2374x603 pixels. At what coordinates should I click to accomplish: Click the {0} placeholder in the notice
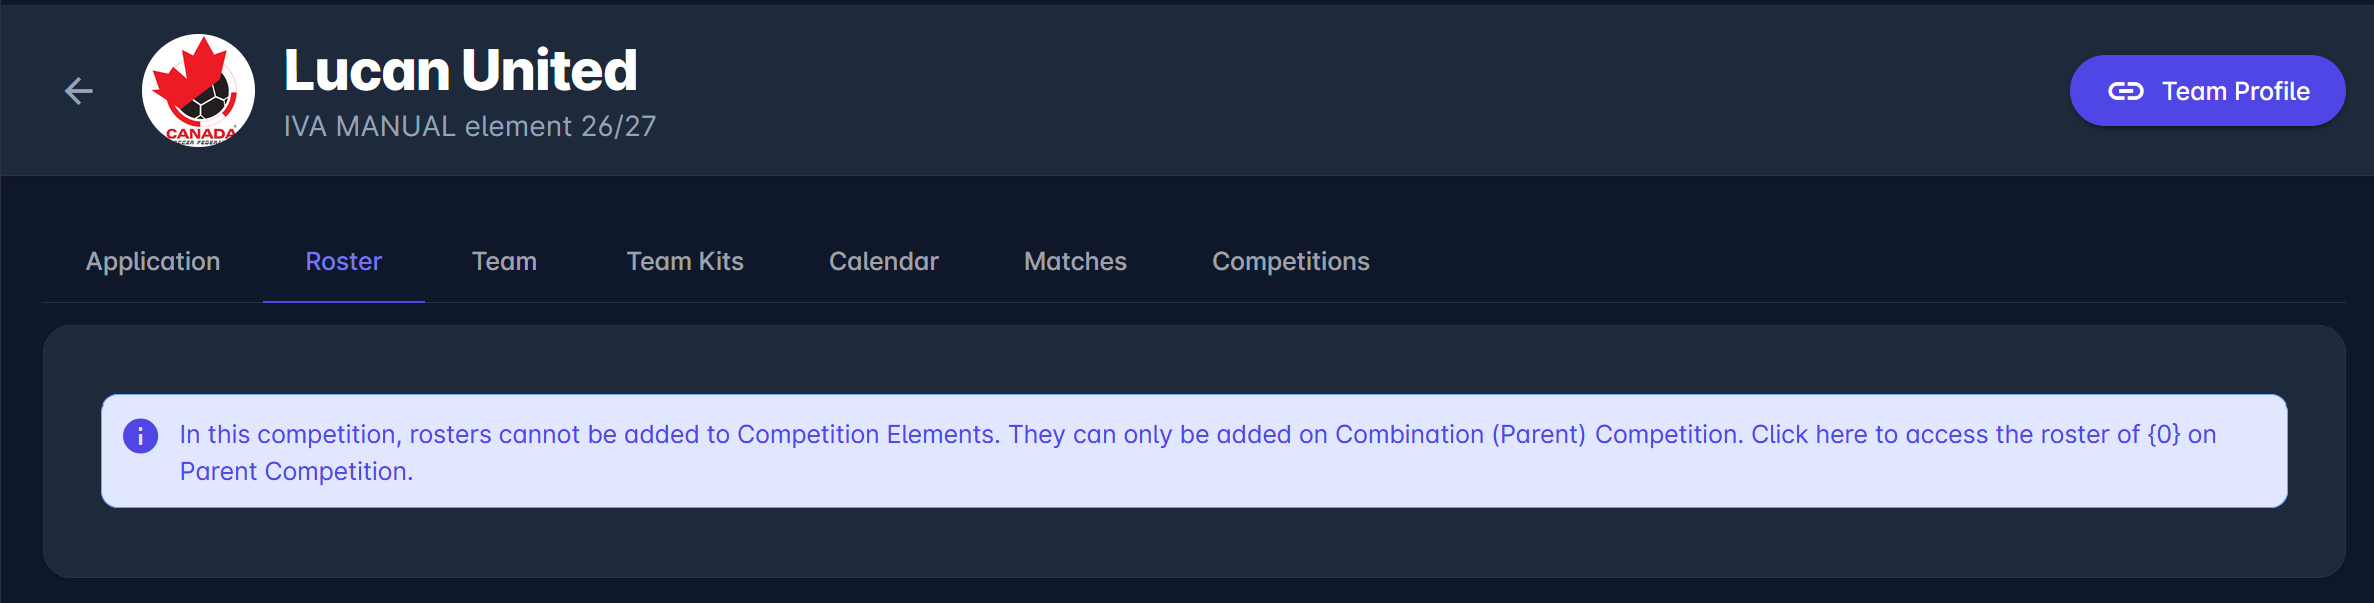click(x=2164, y=435)
